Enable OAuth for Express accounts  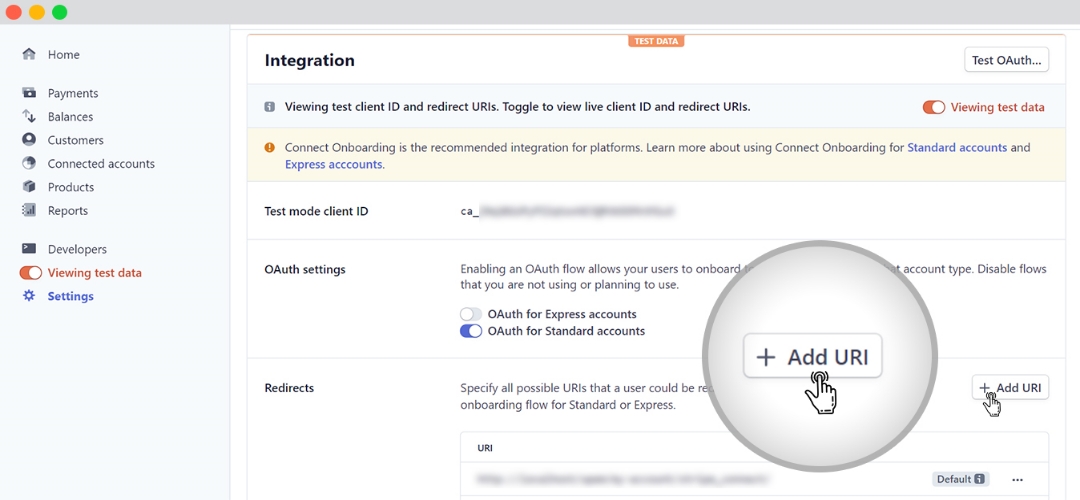coord(471,314)
